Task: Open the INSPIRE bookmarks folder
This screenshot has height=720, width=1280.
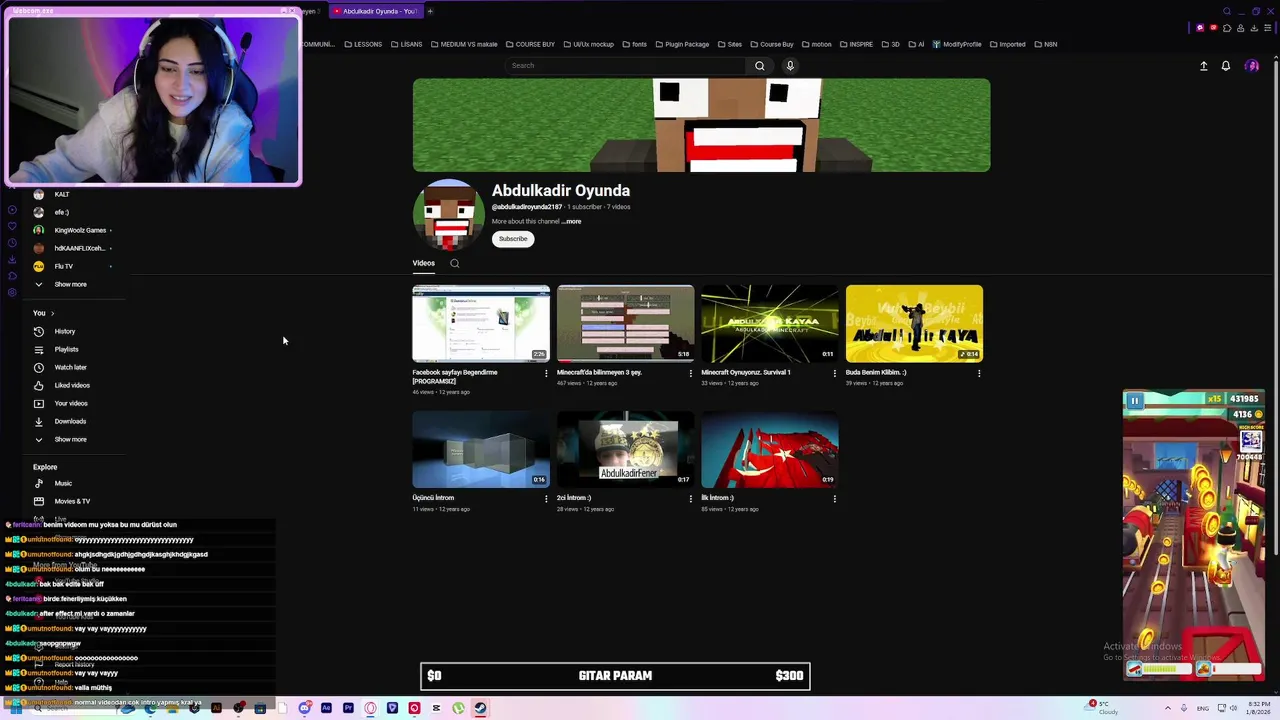Action: (856, 44)
